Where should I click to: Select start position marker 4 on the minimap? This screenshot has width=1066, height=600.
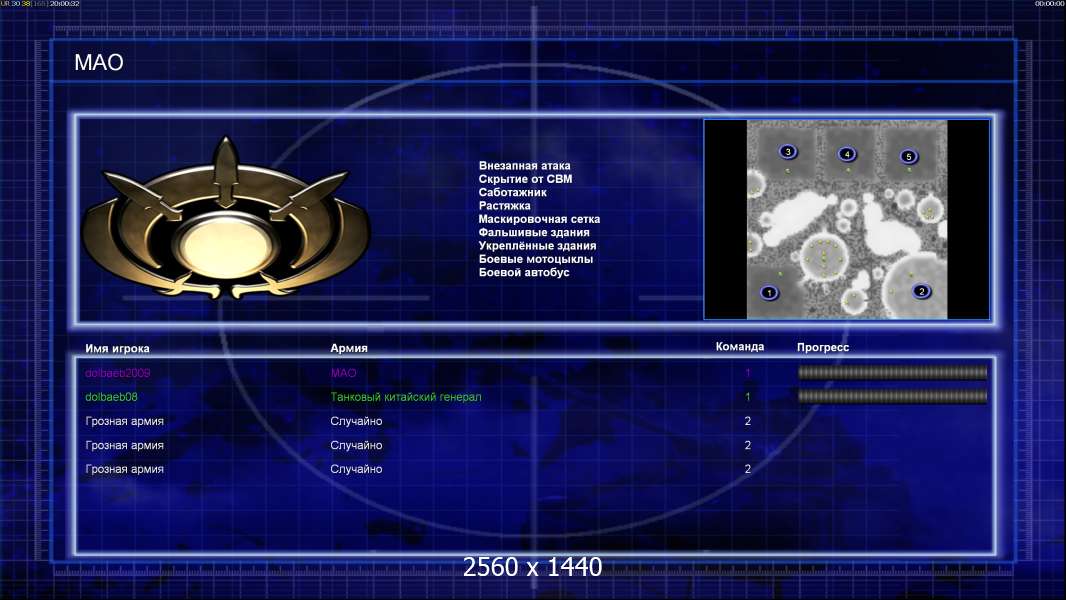click(x=847, y=154)
